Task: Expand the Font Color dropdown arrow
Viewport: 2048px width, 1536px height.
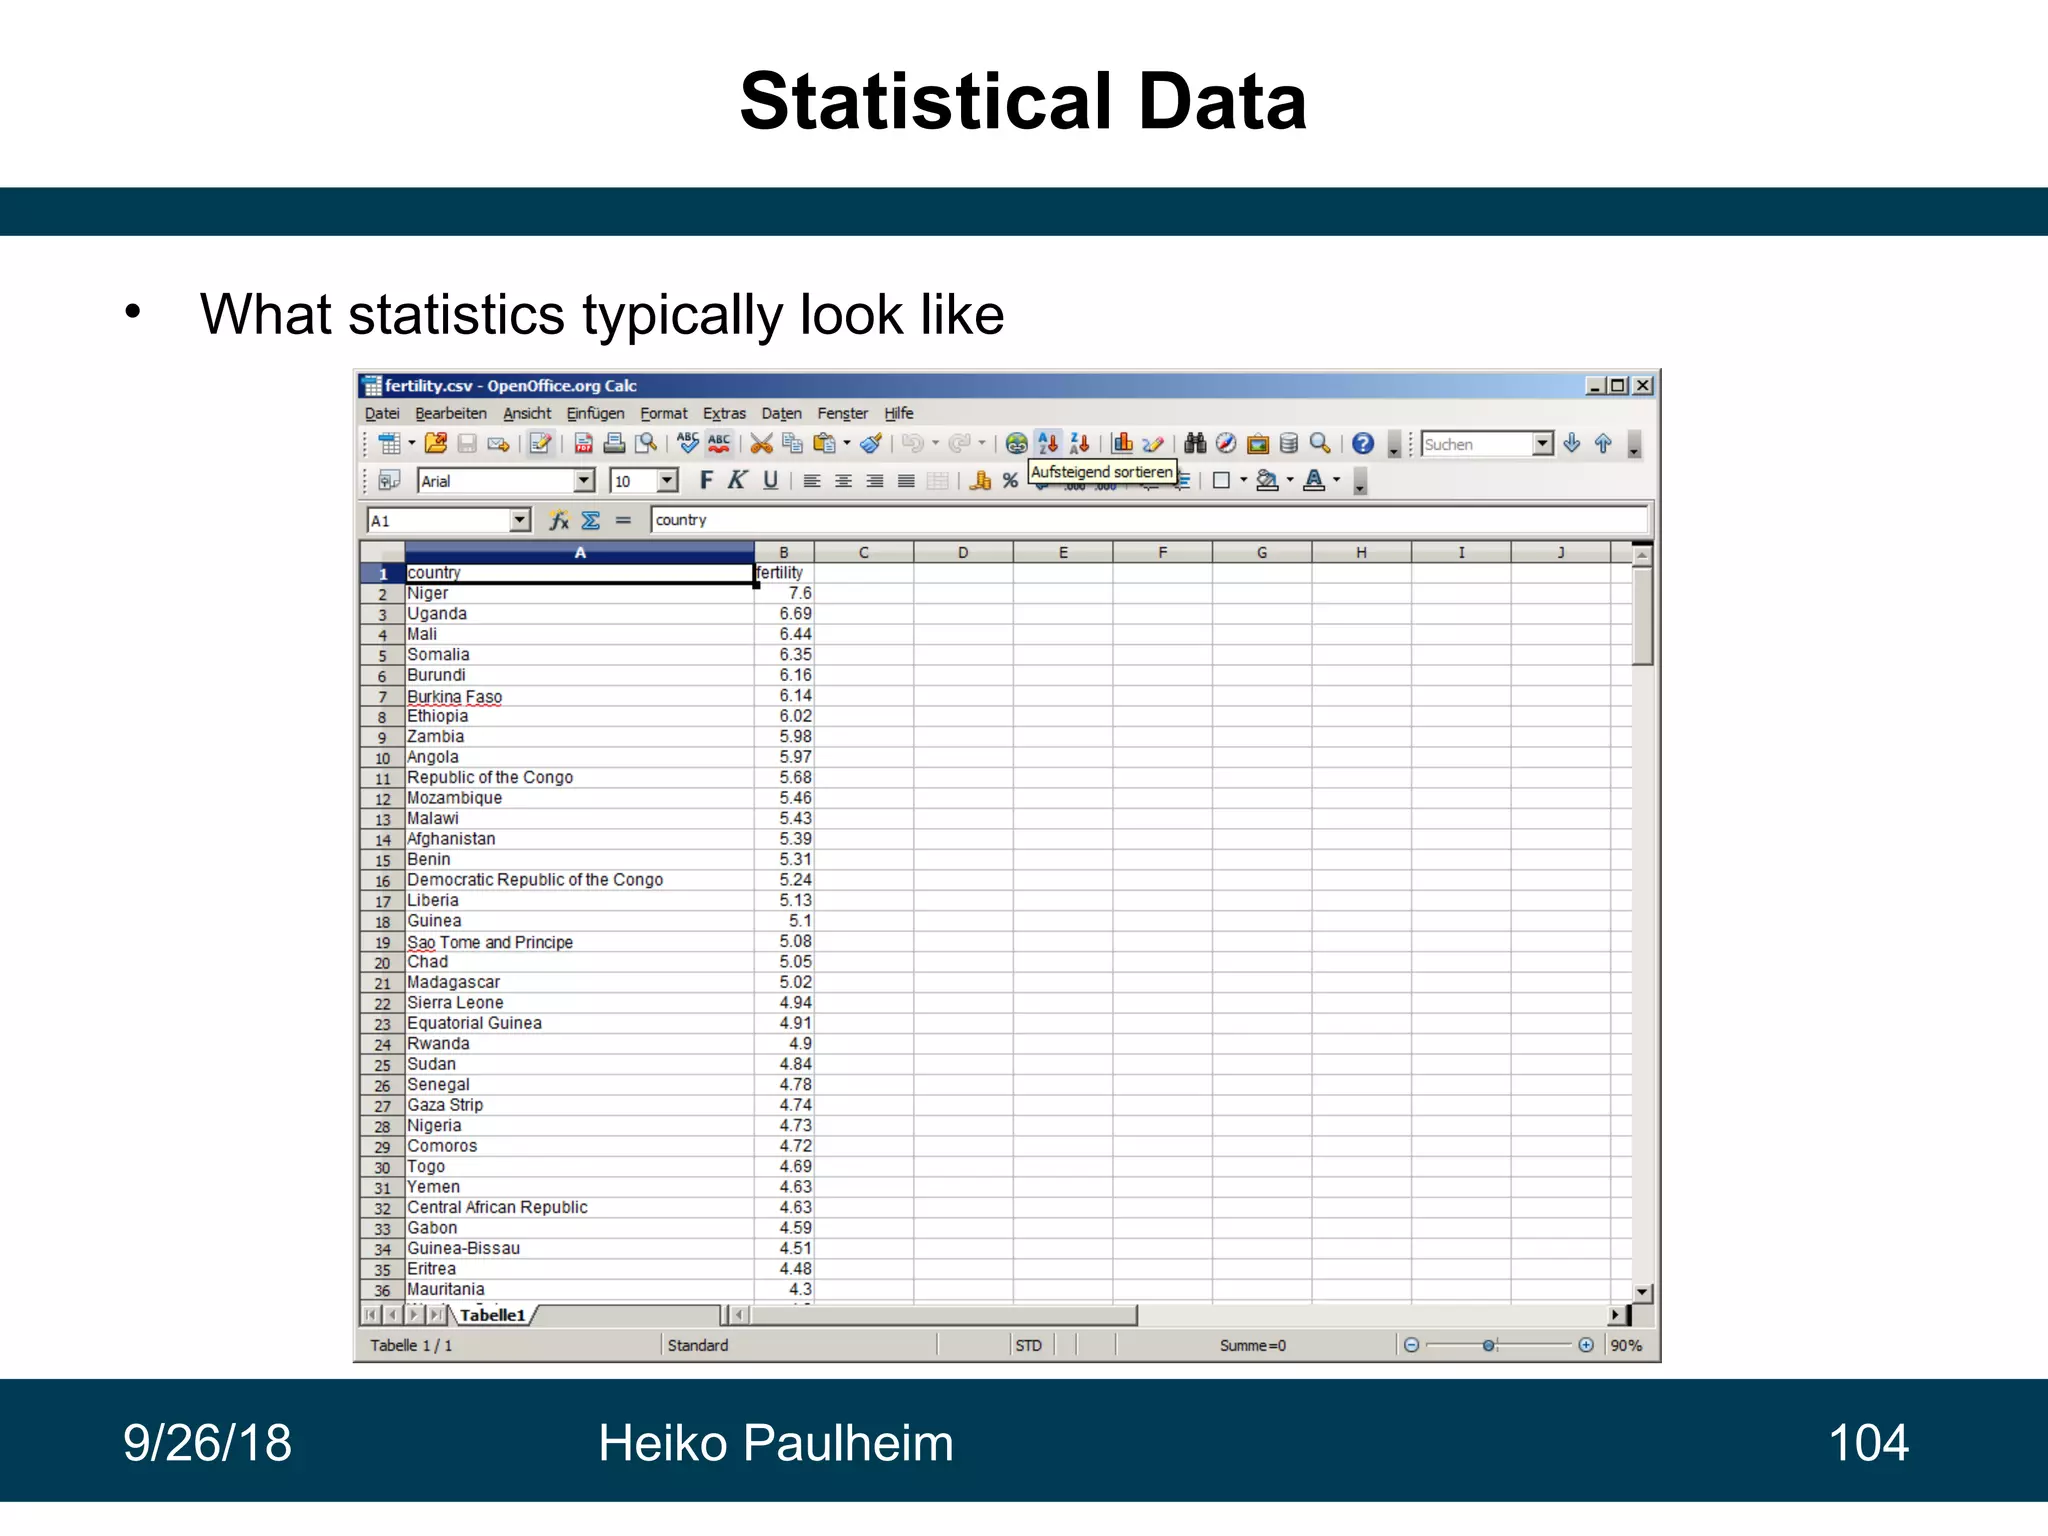Action: (x=1337, y=481)
